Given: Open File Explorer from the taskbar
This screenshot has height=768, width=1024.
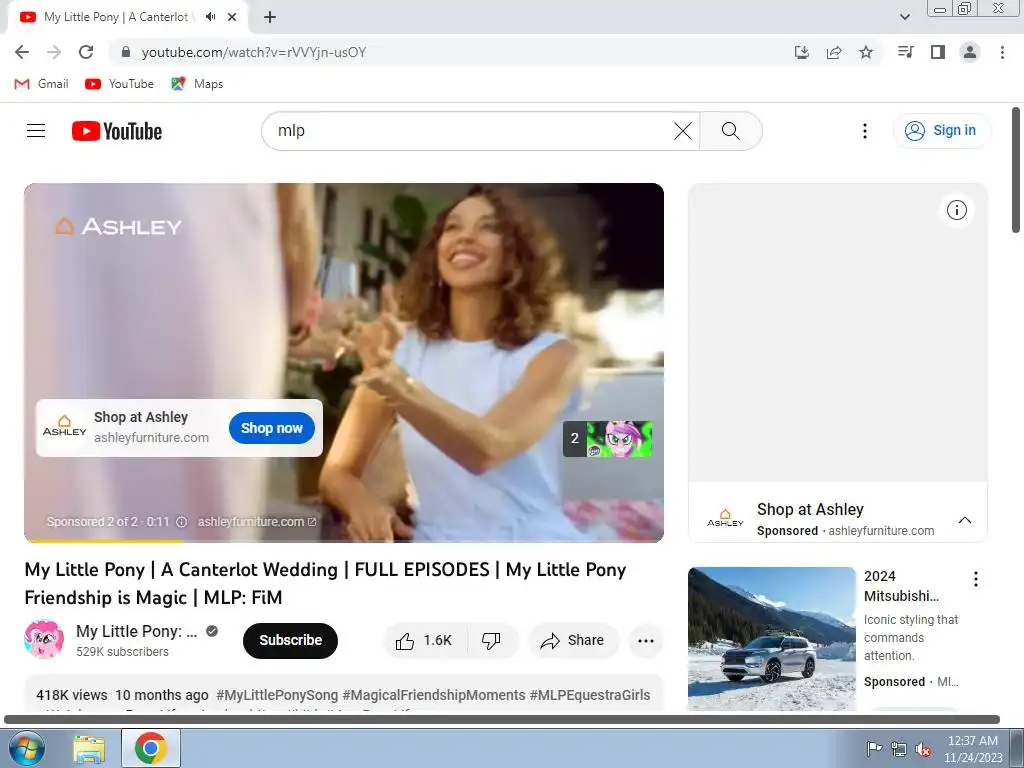Looking at the screenshot, I should point(89,749).
